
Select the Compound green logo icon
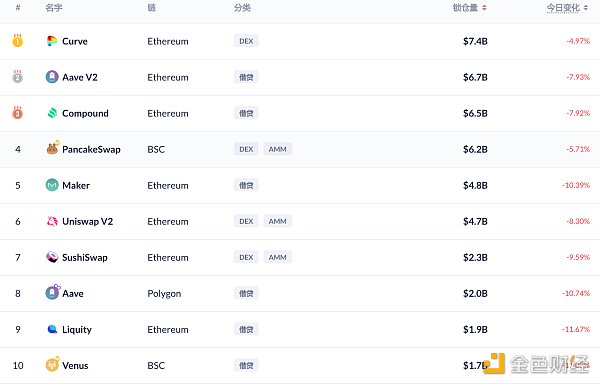(52, 113)
